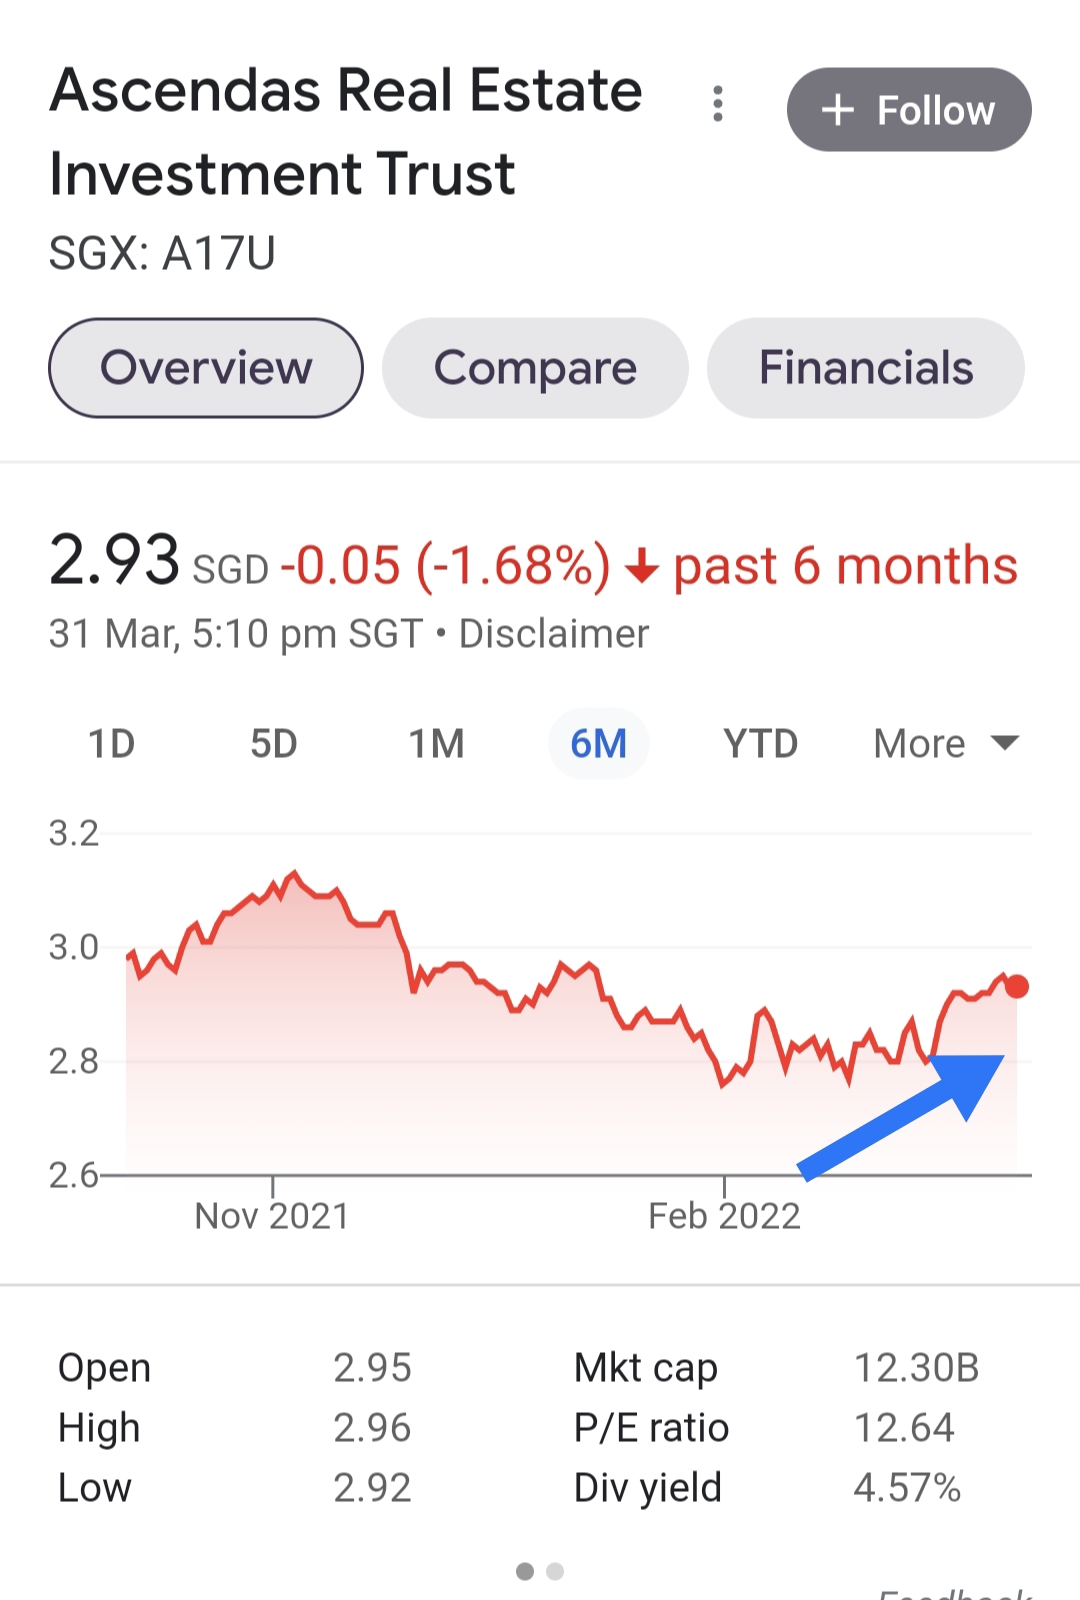
Task: Select the Overview tab
Action: (x=206, y=368)
